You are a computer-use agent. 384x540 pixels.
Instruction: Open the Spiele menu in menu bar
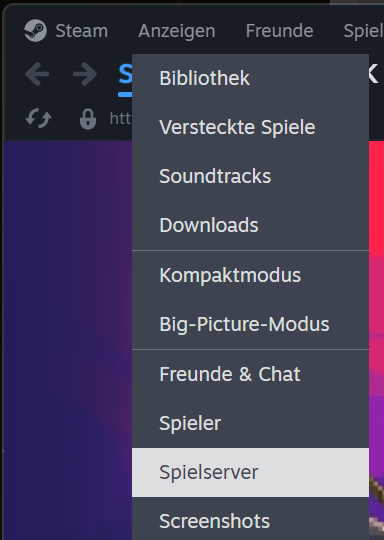364,31
